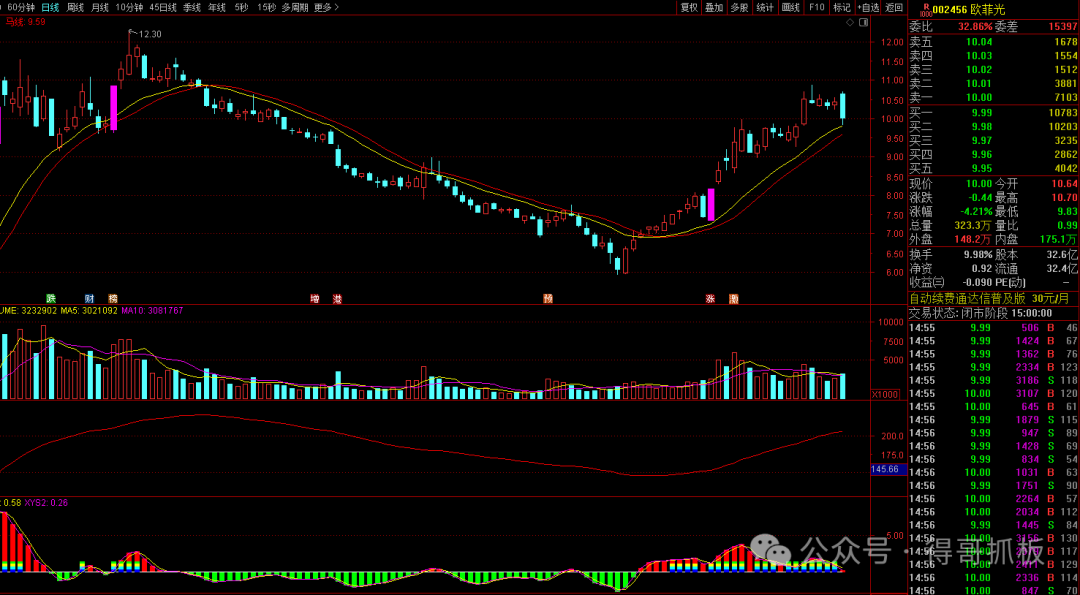Image resolution: width=1080 pixels, height=595 pixels.
Task: Click the MA10: 3081767 volume label
Action: click(x=152, y=311)
